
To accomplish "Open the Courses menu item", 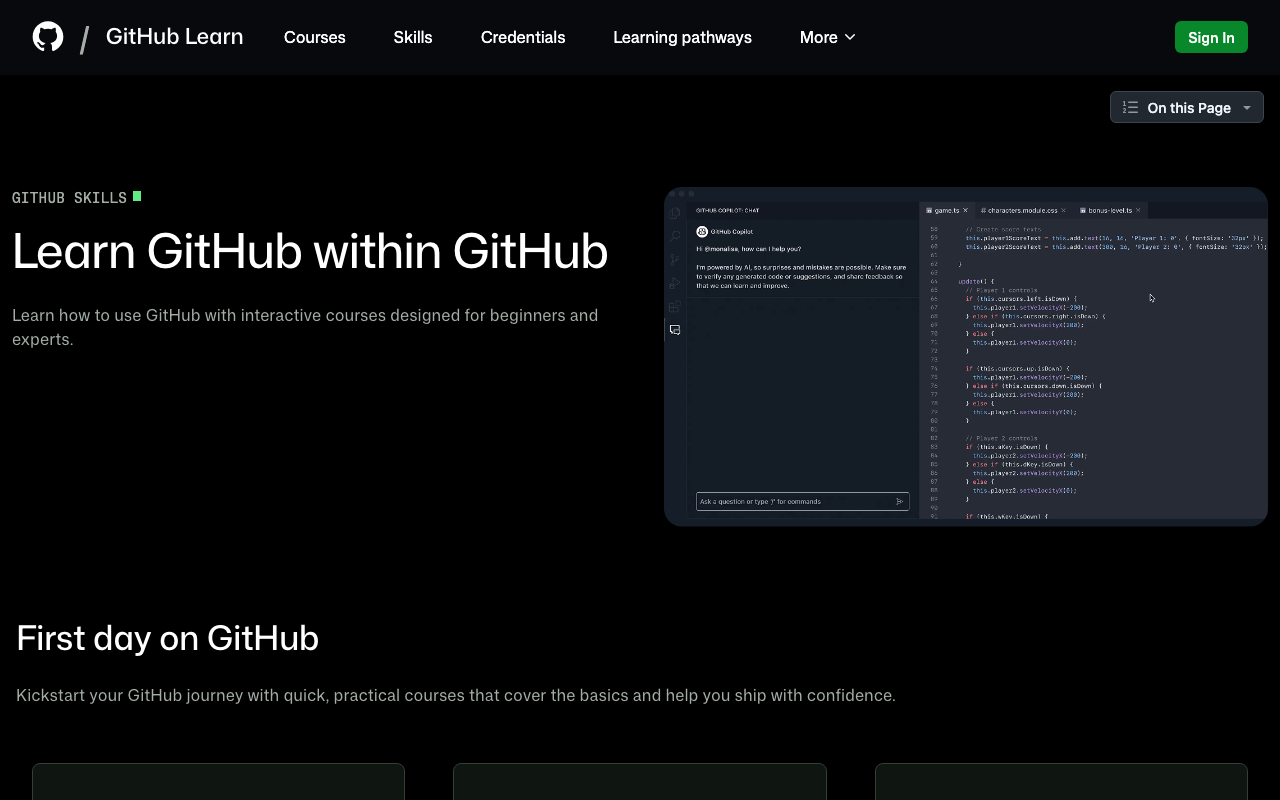I will pyautogui.click(x=314, y=37).
